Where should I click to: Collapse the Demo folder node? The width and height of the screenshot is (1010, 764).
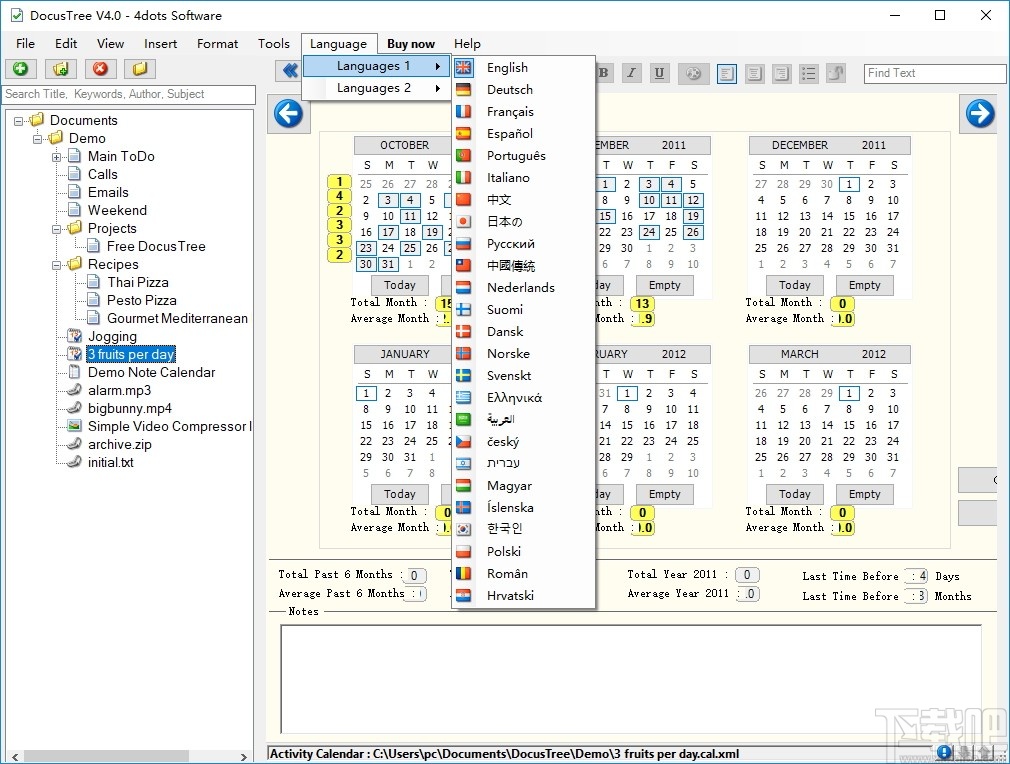click(x=37, y=138)
